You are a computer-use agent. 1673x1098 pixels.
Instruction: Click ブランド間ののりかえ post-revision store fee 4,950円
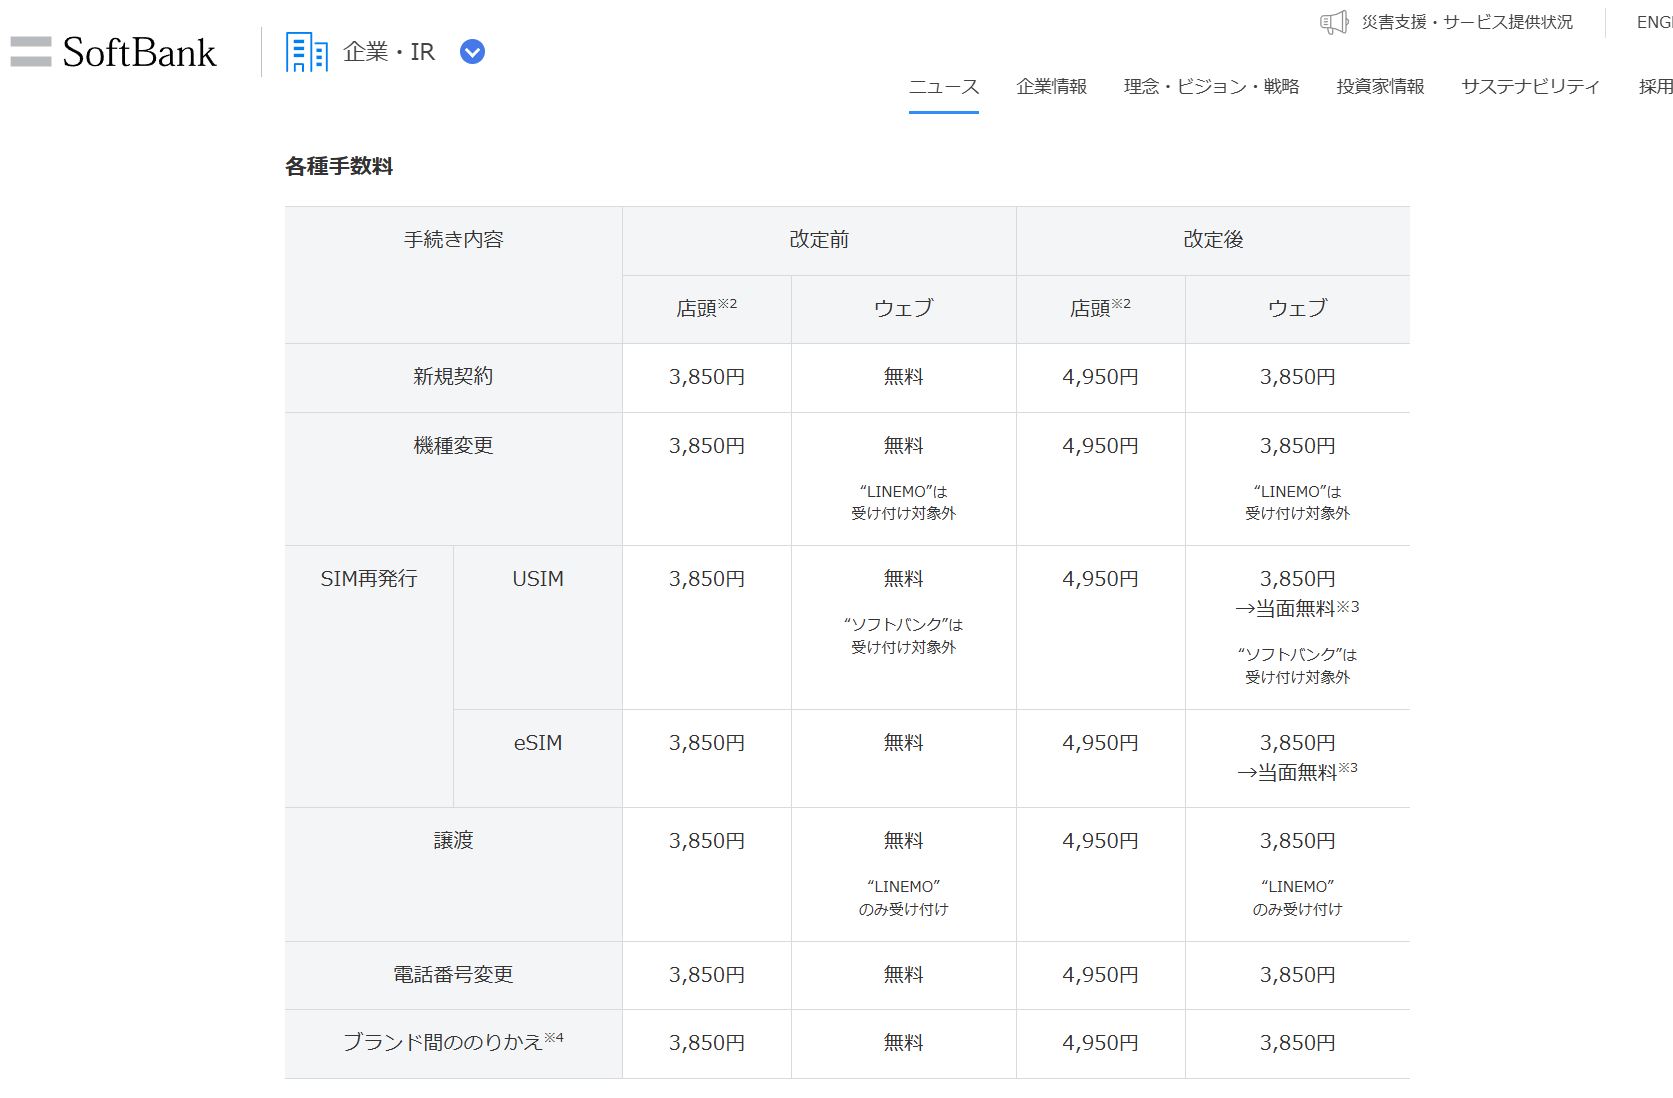pos(1100,1043)
